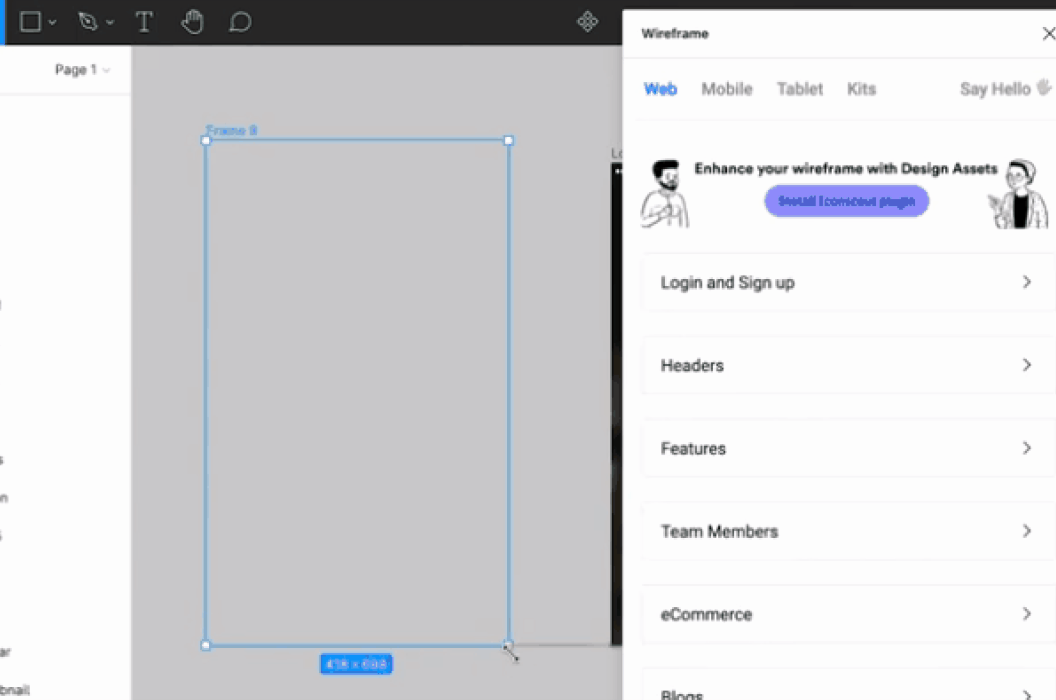
Task: Click the top-right handle of Frame 9
Action: pyautogui.click(x=508, y=140)
